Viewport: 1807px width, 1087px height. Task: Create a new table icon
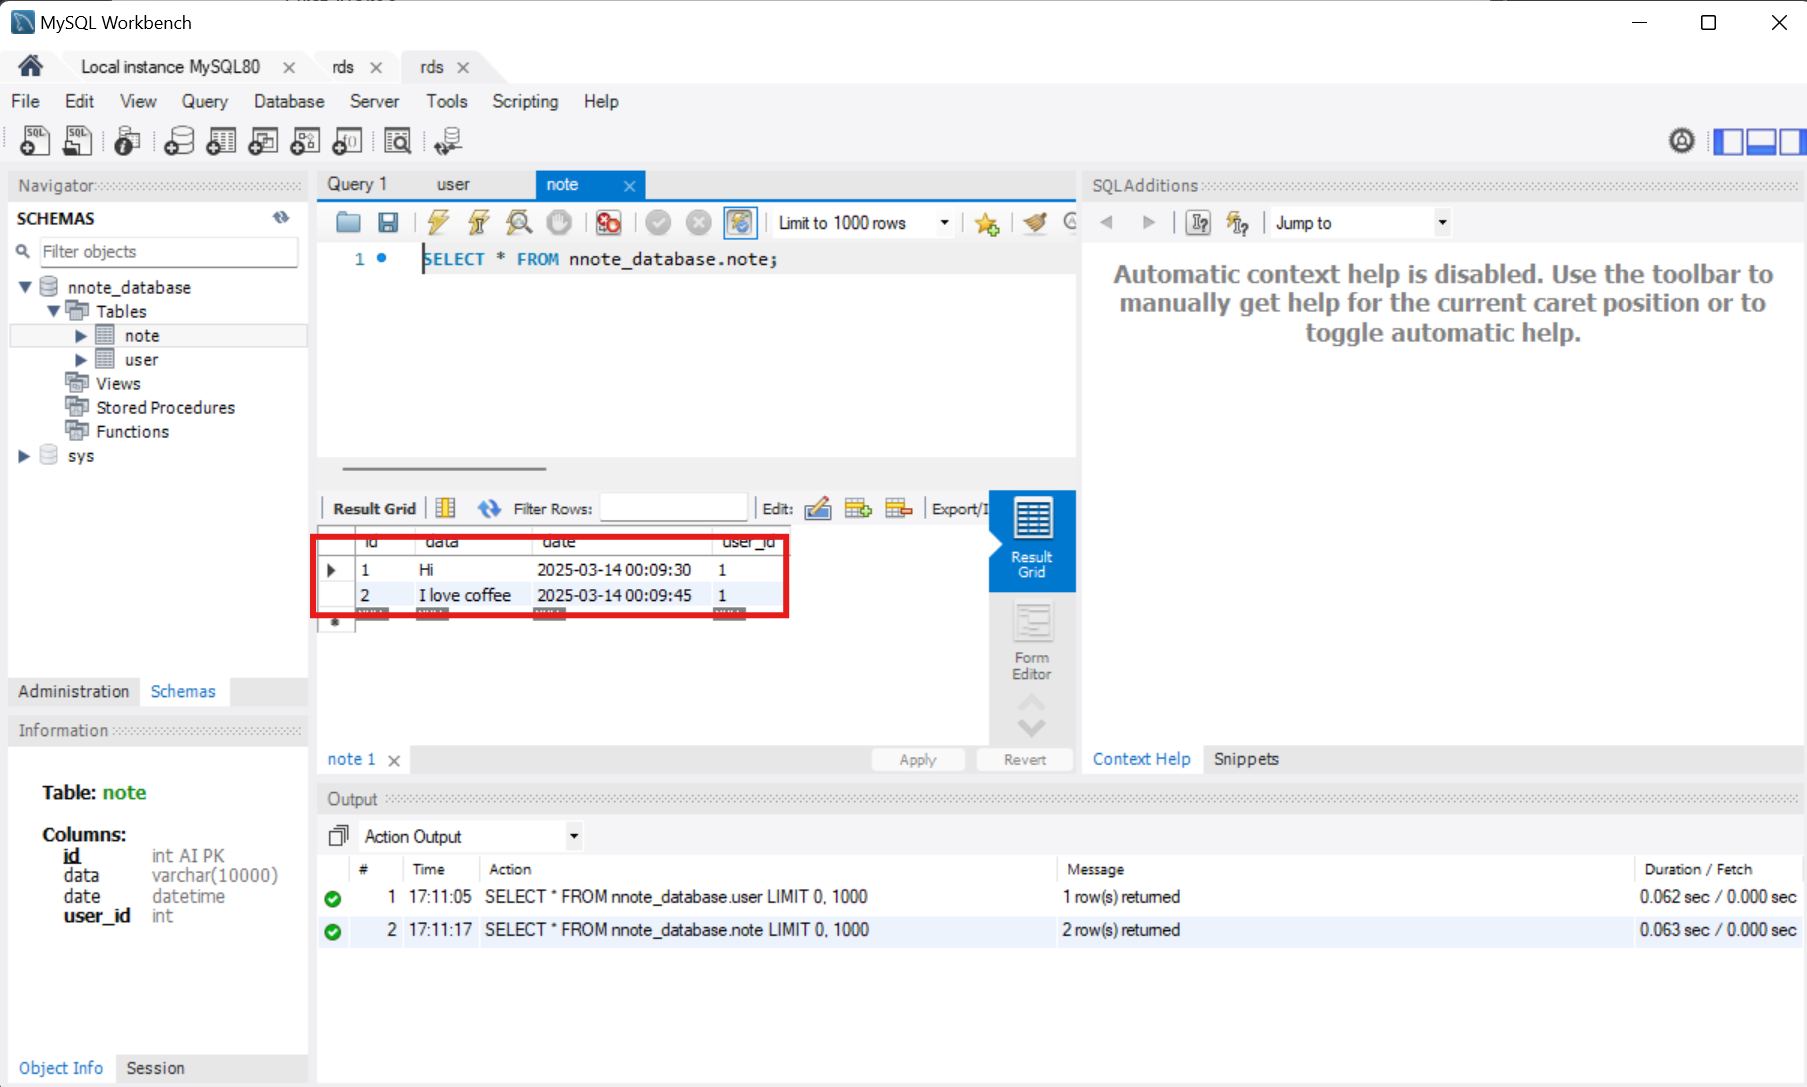click(x=221, y=141)
